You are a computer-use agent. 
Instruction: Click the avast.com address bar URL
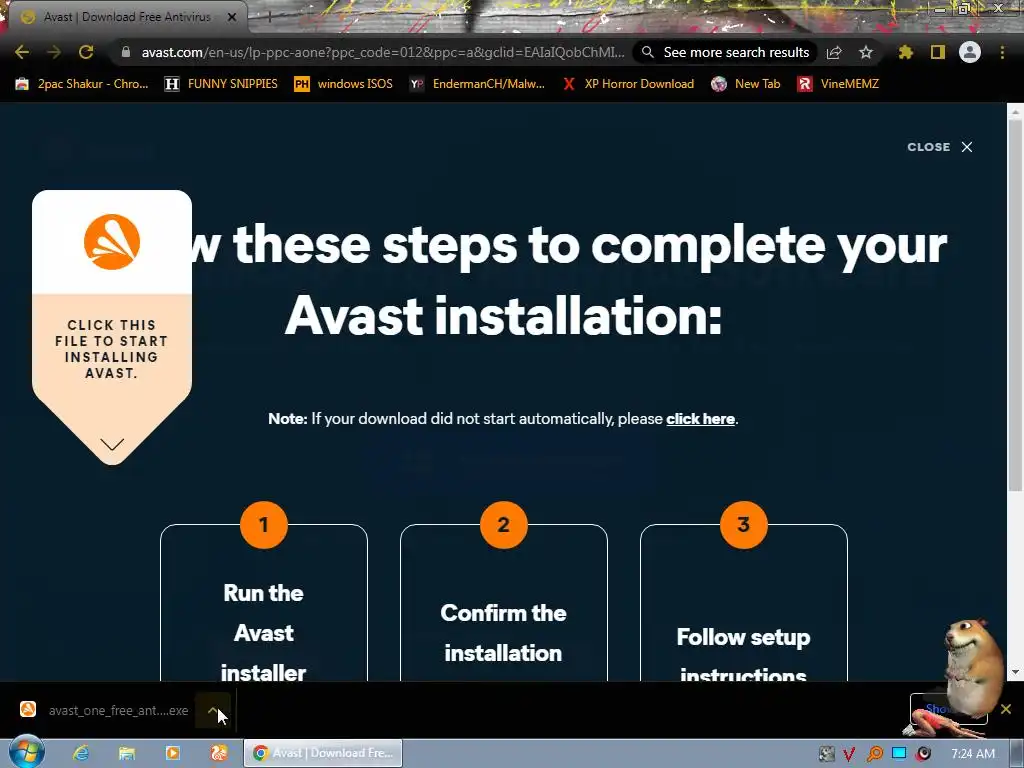(x=383, y=52)
